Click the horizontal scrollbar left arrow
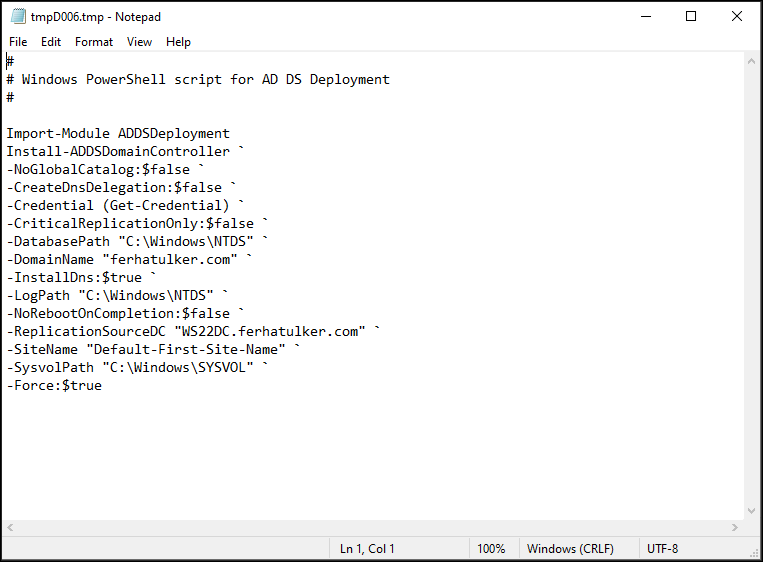 pos(10,527)
